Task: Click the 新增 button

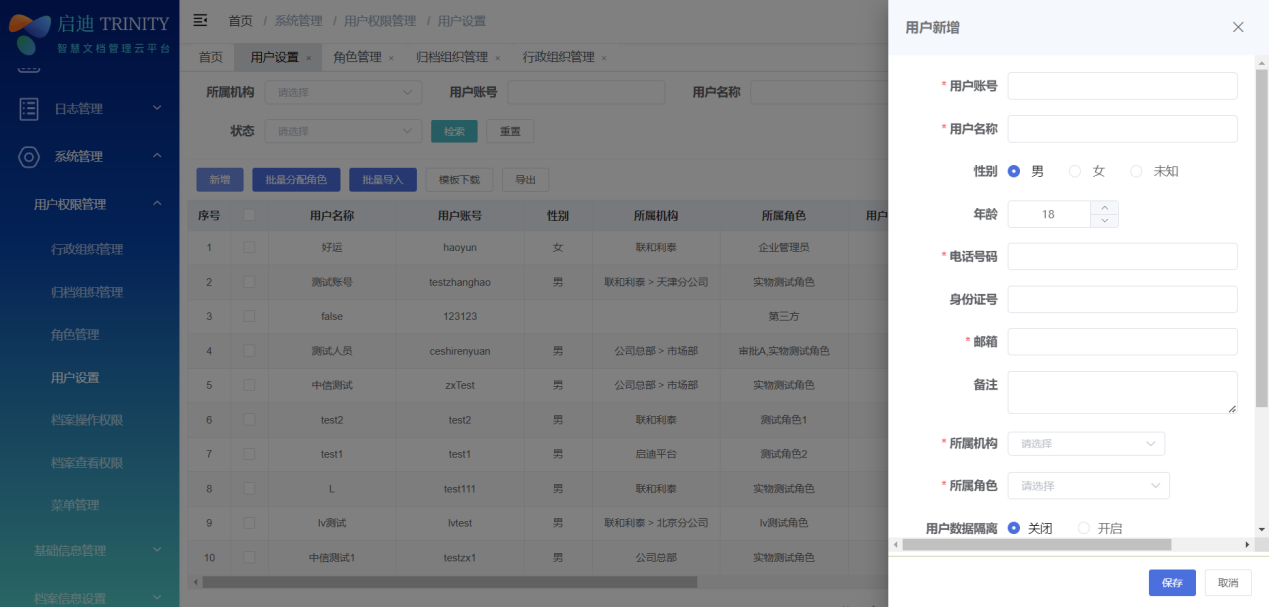Action: tap(220, 180)
